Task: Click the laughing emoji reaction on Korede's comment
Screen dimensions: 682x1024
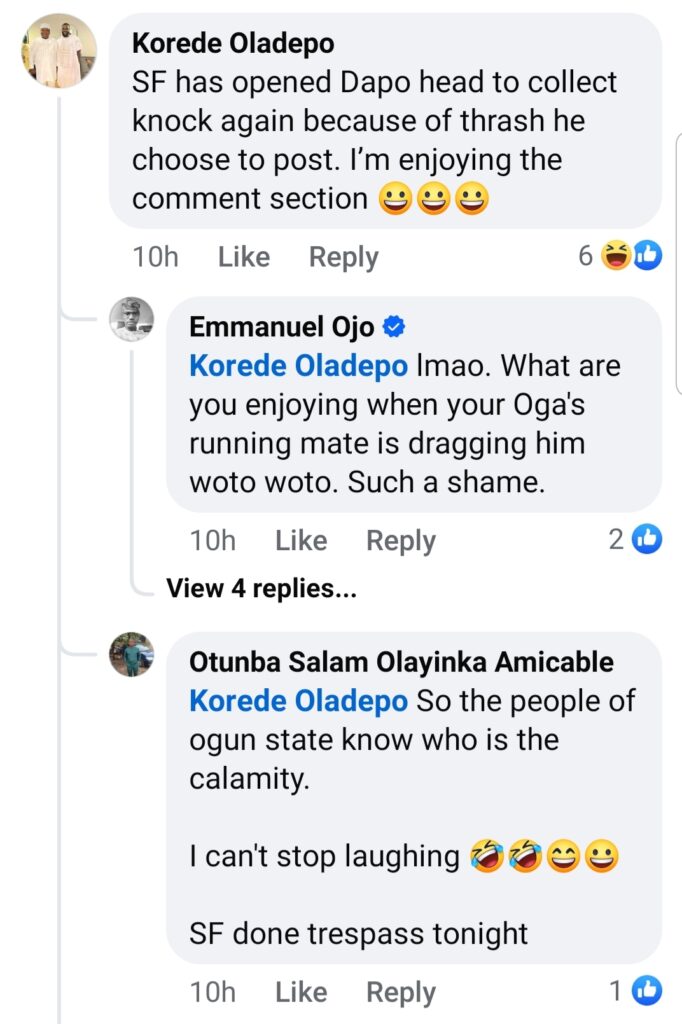Action: pyautogui.click(x=616, y=257)
